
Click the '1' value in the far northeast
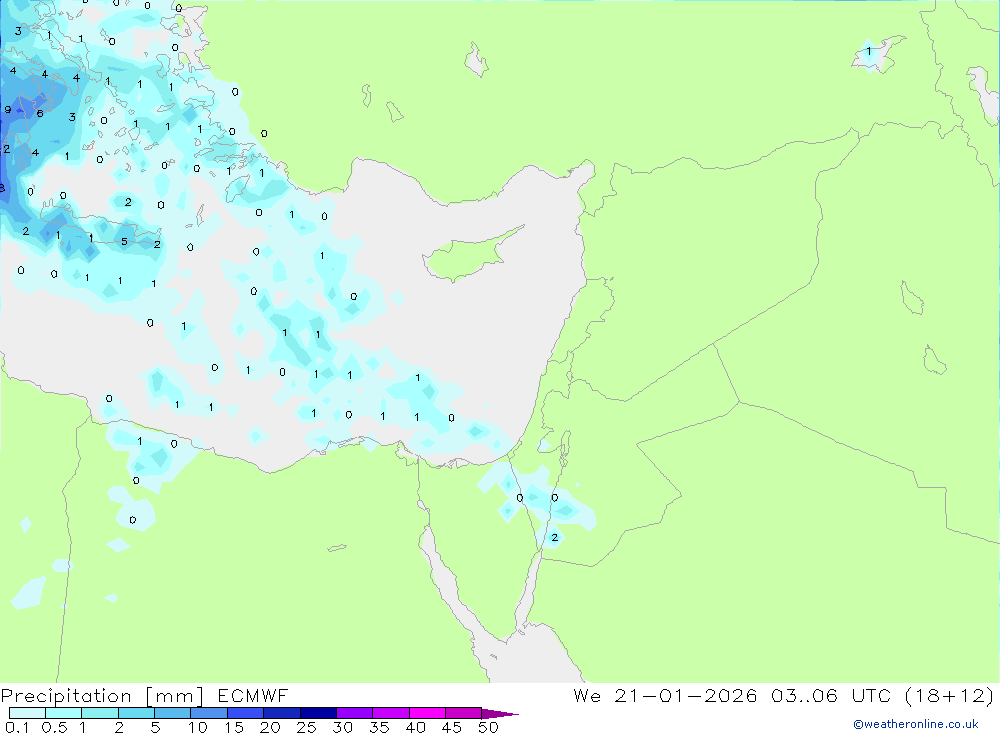coord(869,51)
